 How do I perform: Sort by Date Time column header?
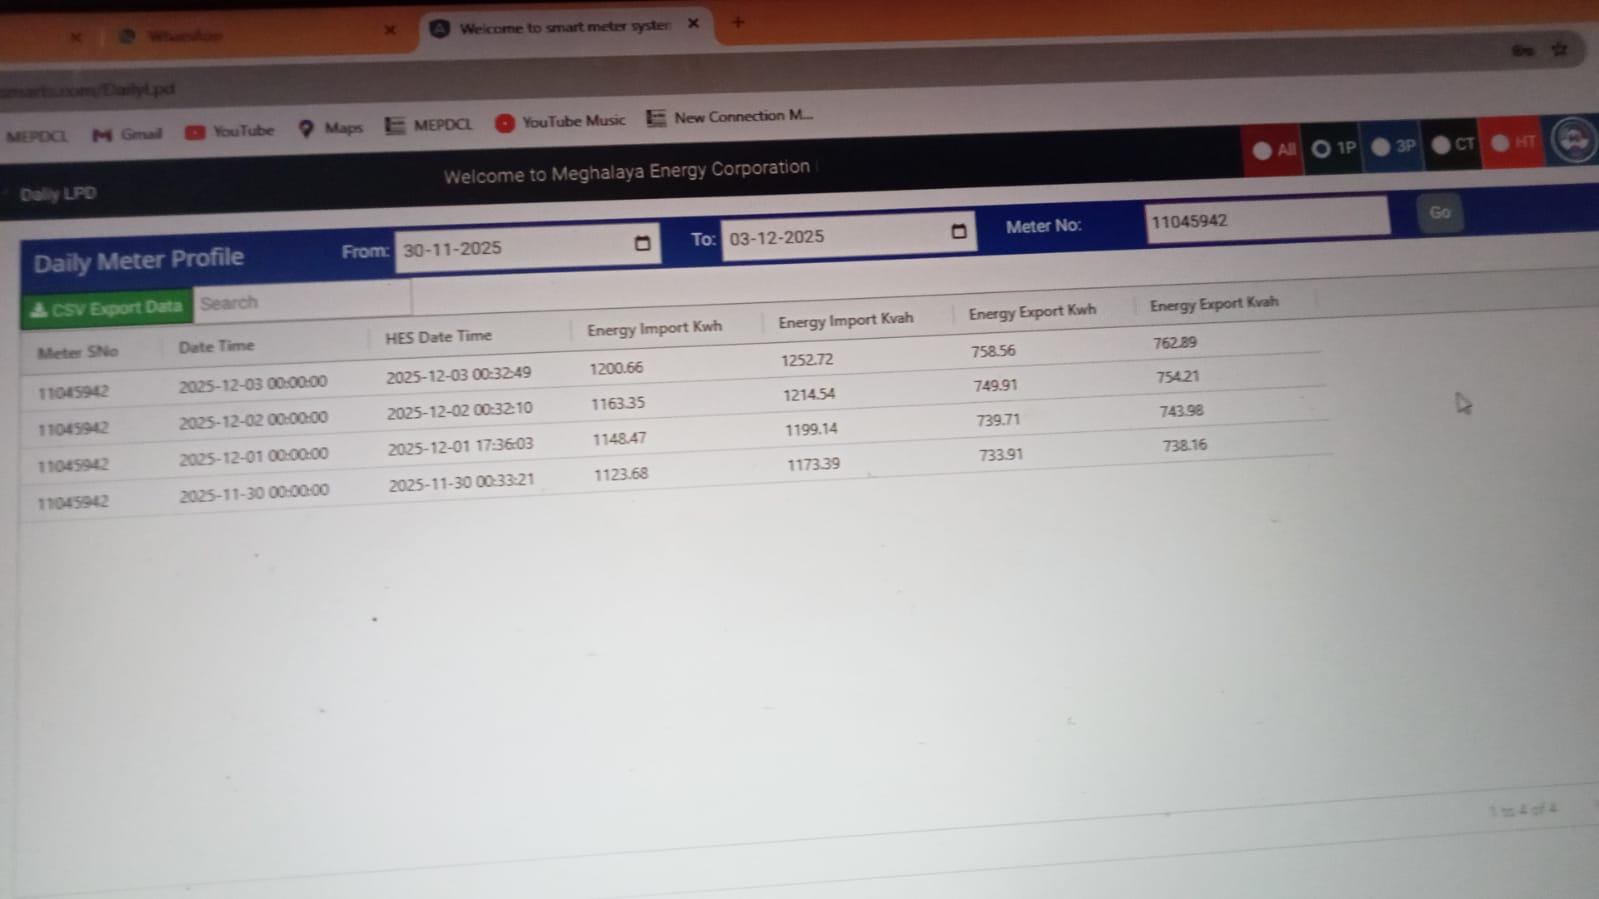point(216,346)
